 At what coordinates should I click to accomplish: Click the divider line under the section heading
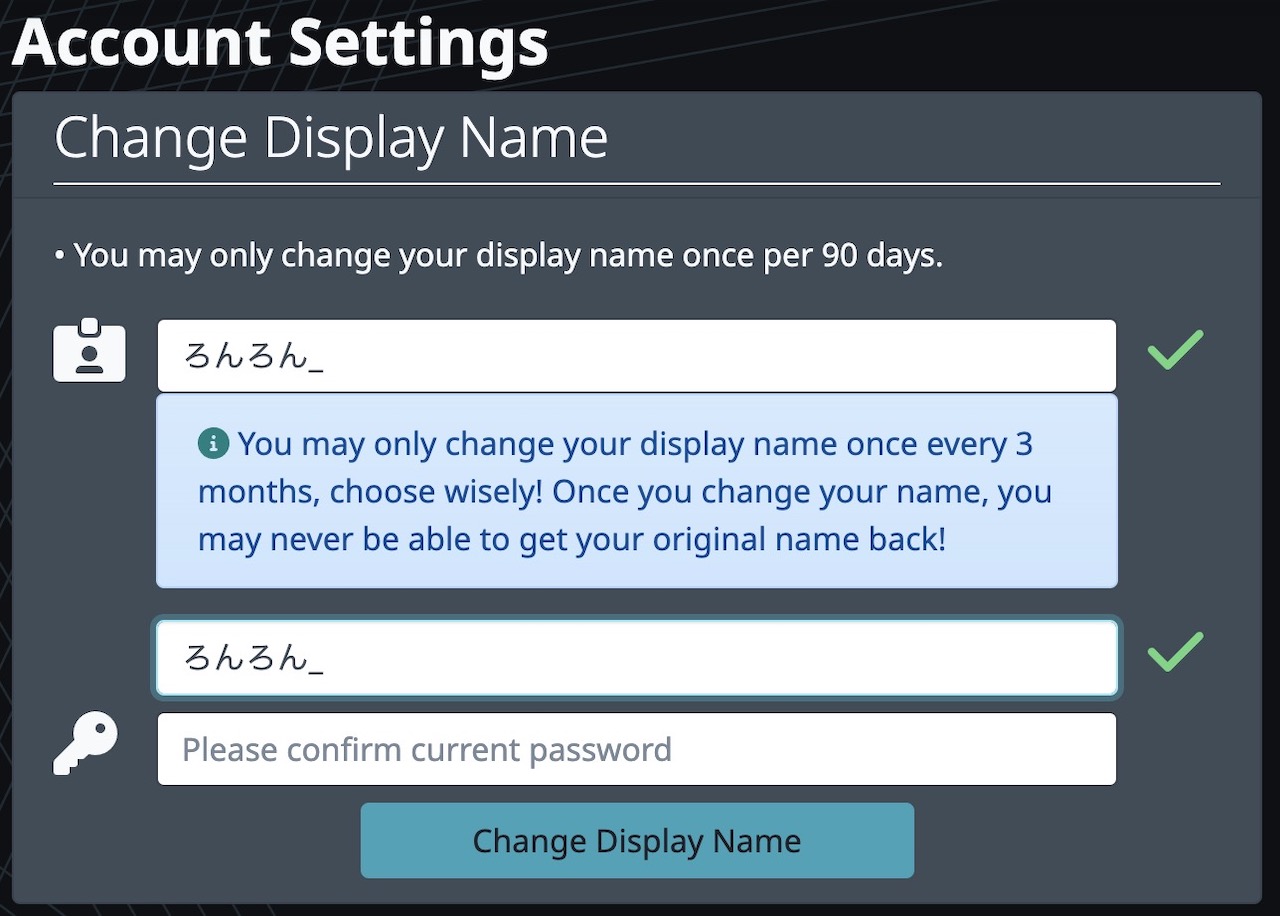coord(636,184)
